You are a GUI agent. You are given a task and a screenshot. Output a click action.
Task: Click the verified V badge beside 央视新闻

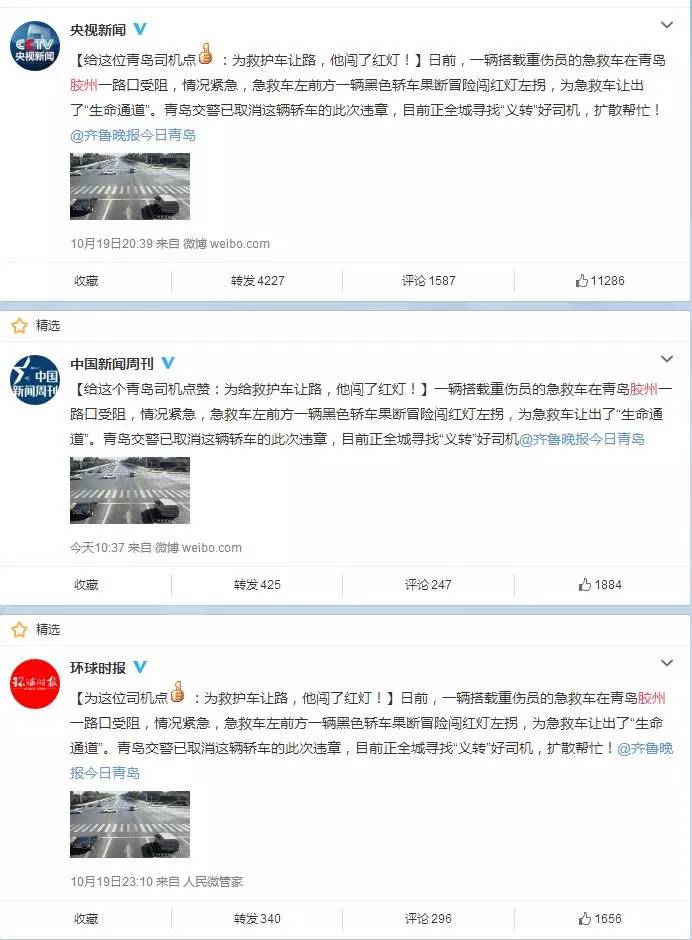pyautogui.click(x=139, y=29)
